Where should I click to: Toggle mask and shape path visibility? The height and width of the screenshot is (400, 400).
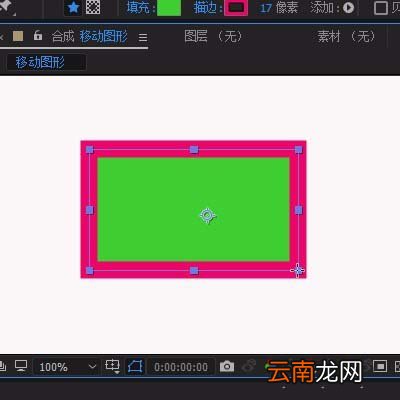pyautogui.click(x=135, y=367)
